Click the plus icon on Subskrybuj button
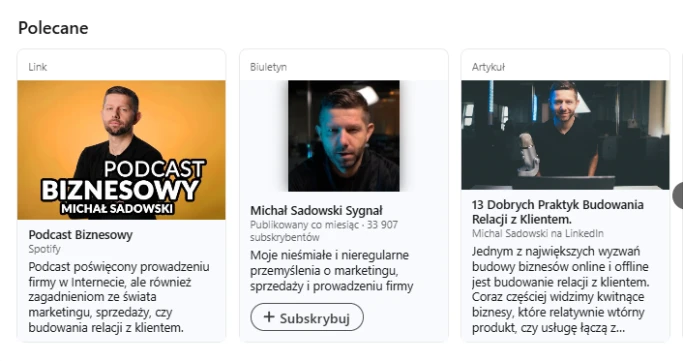 pos(269,317)
